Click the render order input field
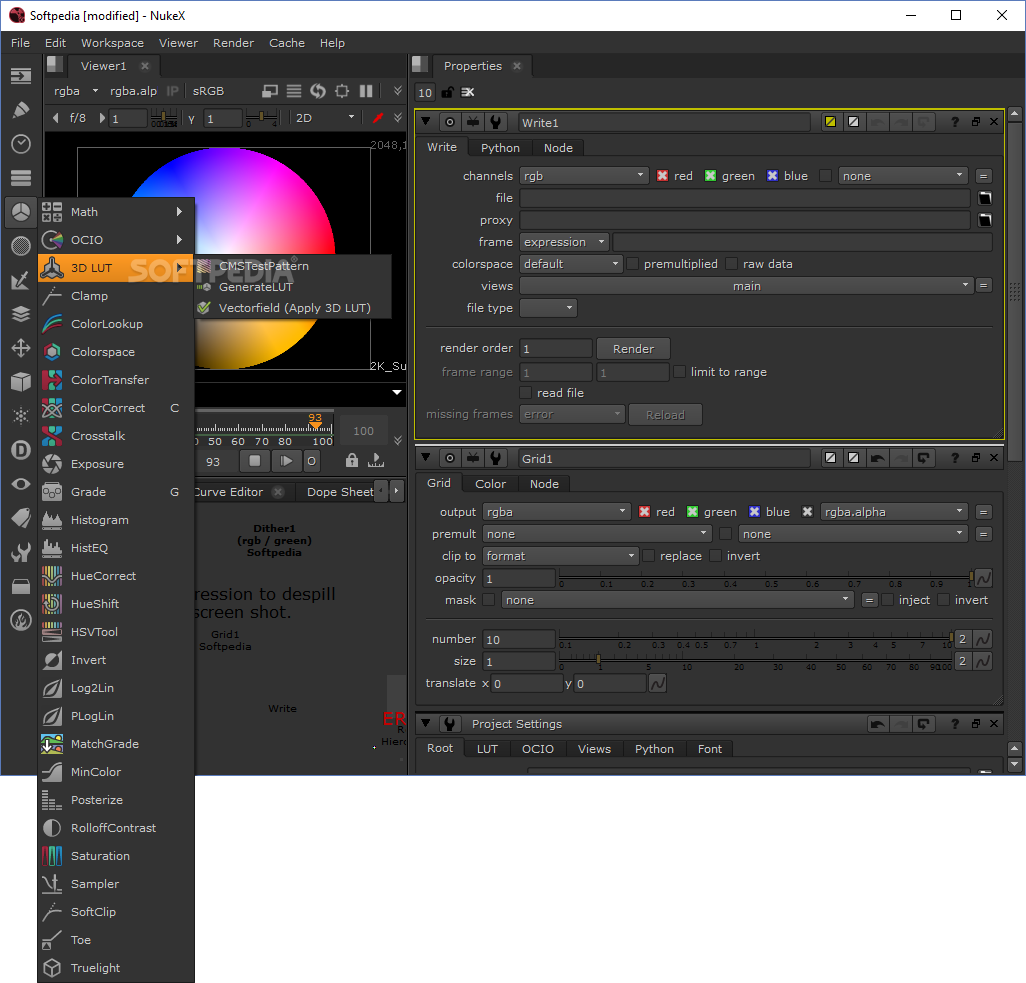 556,349
